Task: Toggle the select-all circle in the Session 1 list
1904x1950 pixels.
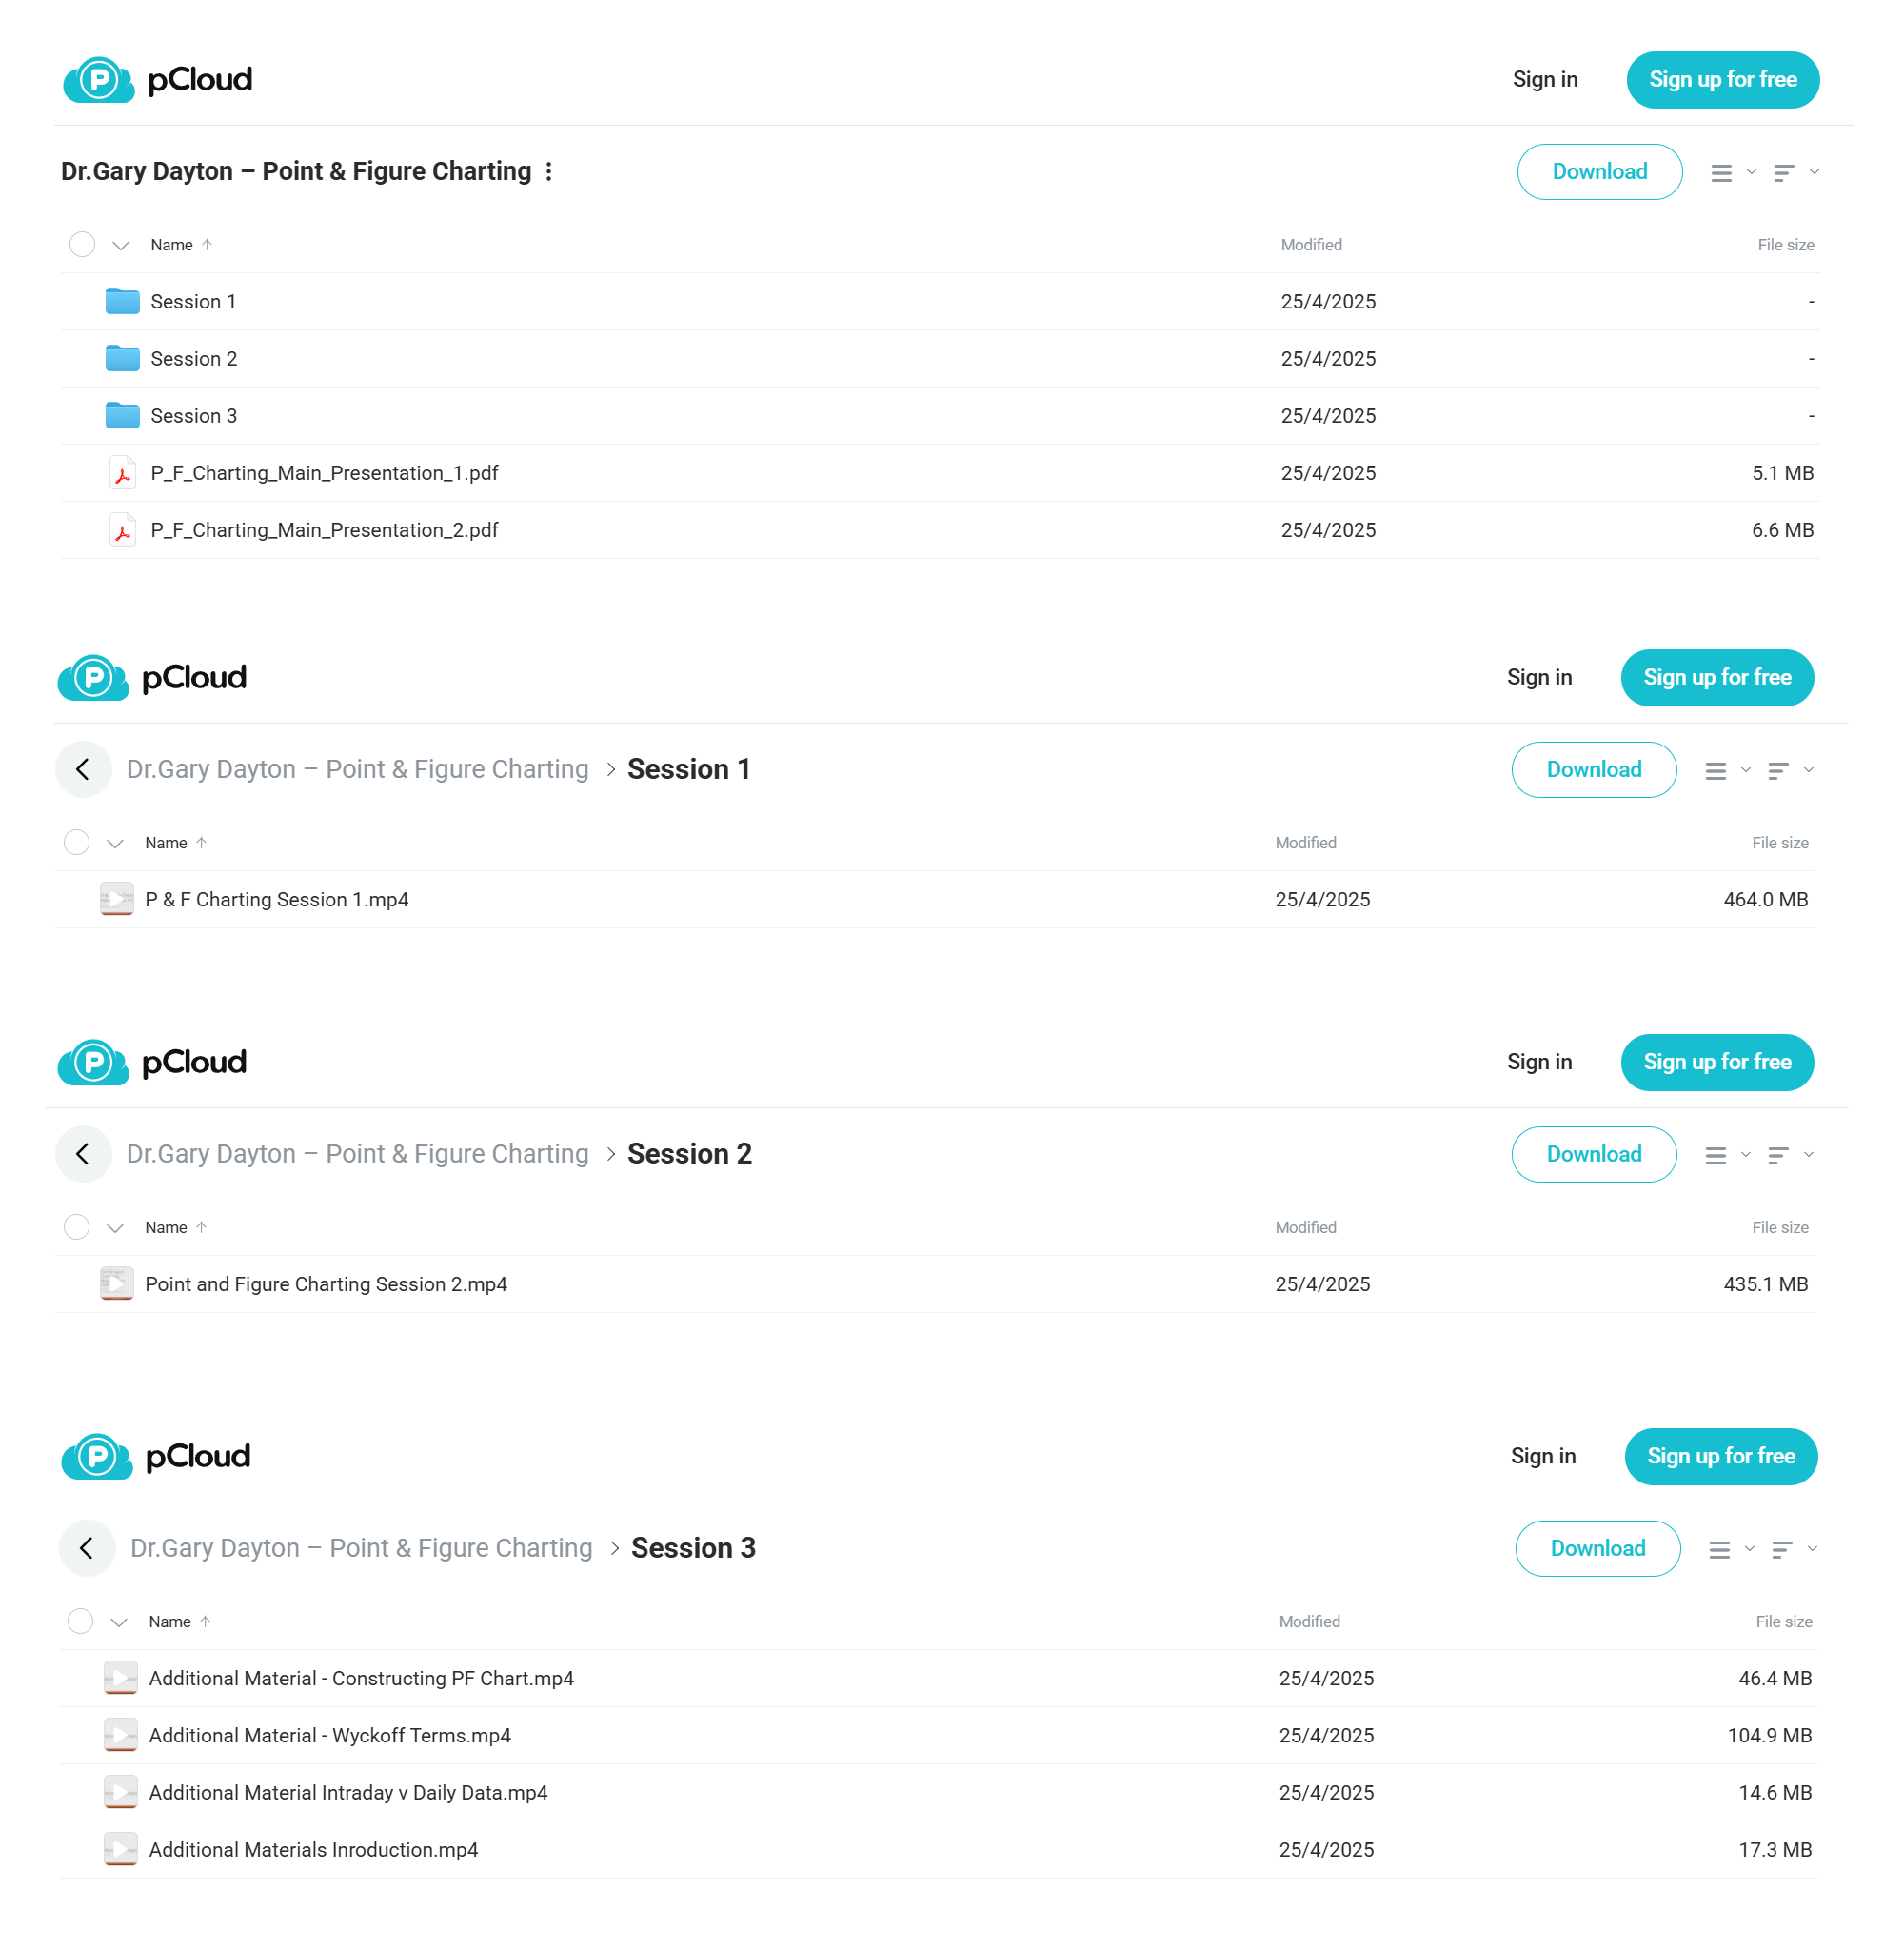Action: pyautogui.click(x=77, y=843)
